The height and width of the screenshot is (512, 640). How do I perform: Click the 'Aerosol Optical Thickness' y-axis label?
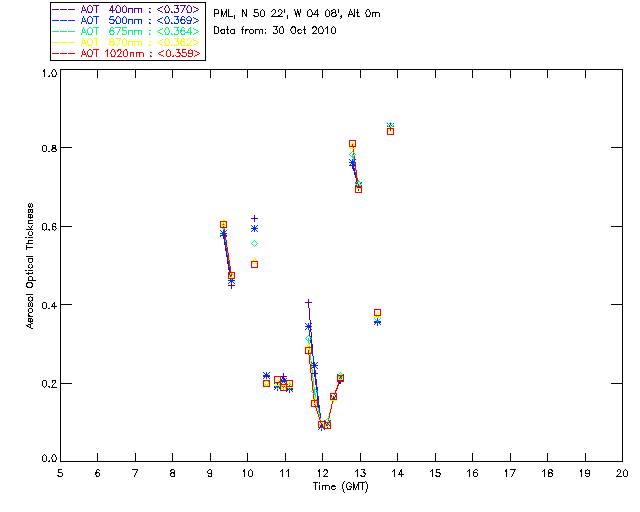[30, 266]
